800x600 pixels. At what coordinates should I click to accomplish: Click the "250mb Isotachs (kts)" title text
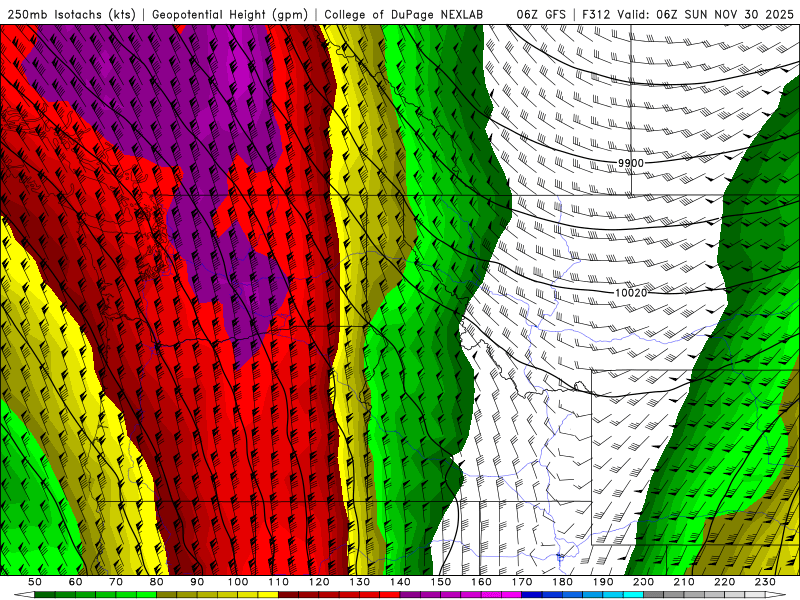coord(71,15)
